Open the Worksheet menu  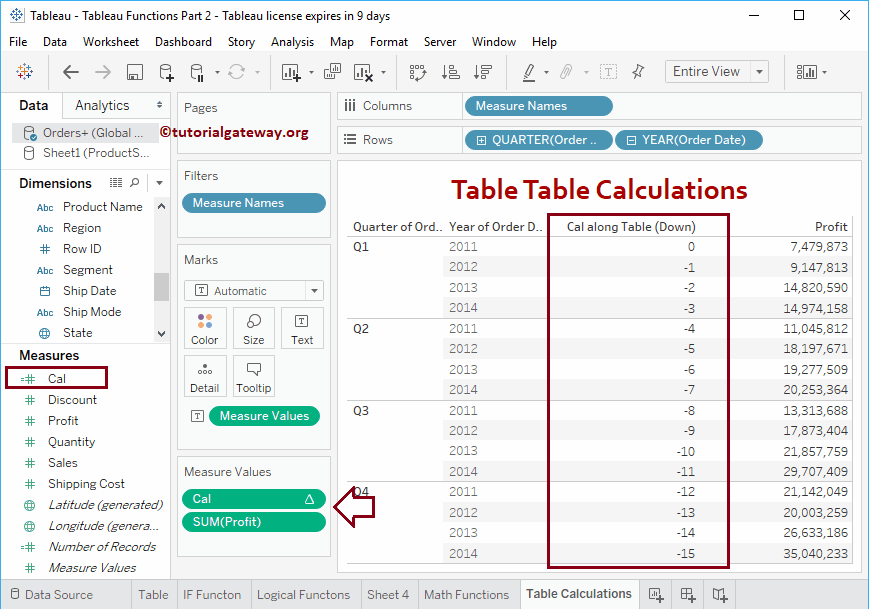pos(111,42)
